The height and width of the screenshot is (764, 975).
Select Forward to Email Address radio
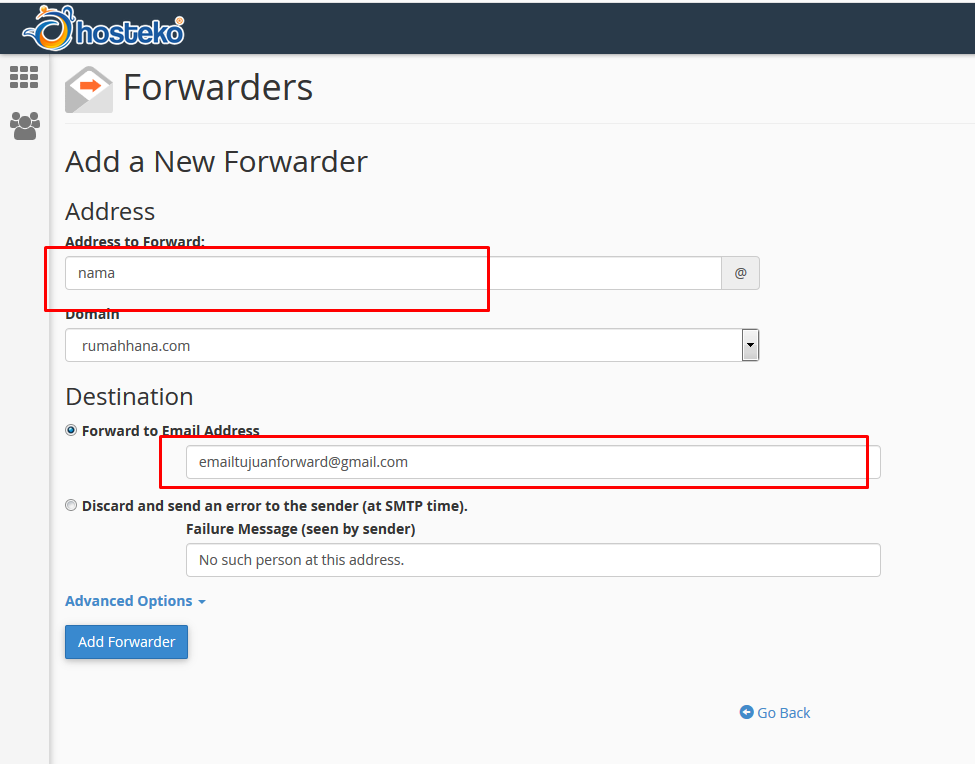point(71,430)
